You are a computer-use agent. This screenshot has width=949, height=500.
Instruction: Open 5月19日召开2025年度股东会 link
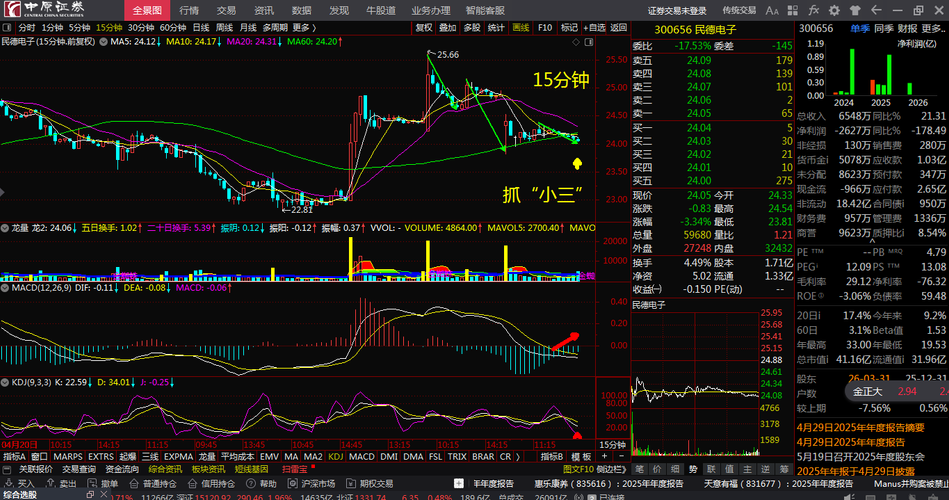tap(861, 456)
